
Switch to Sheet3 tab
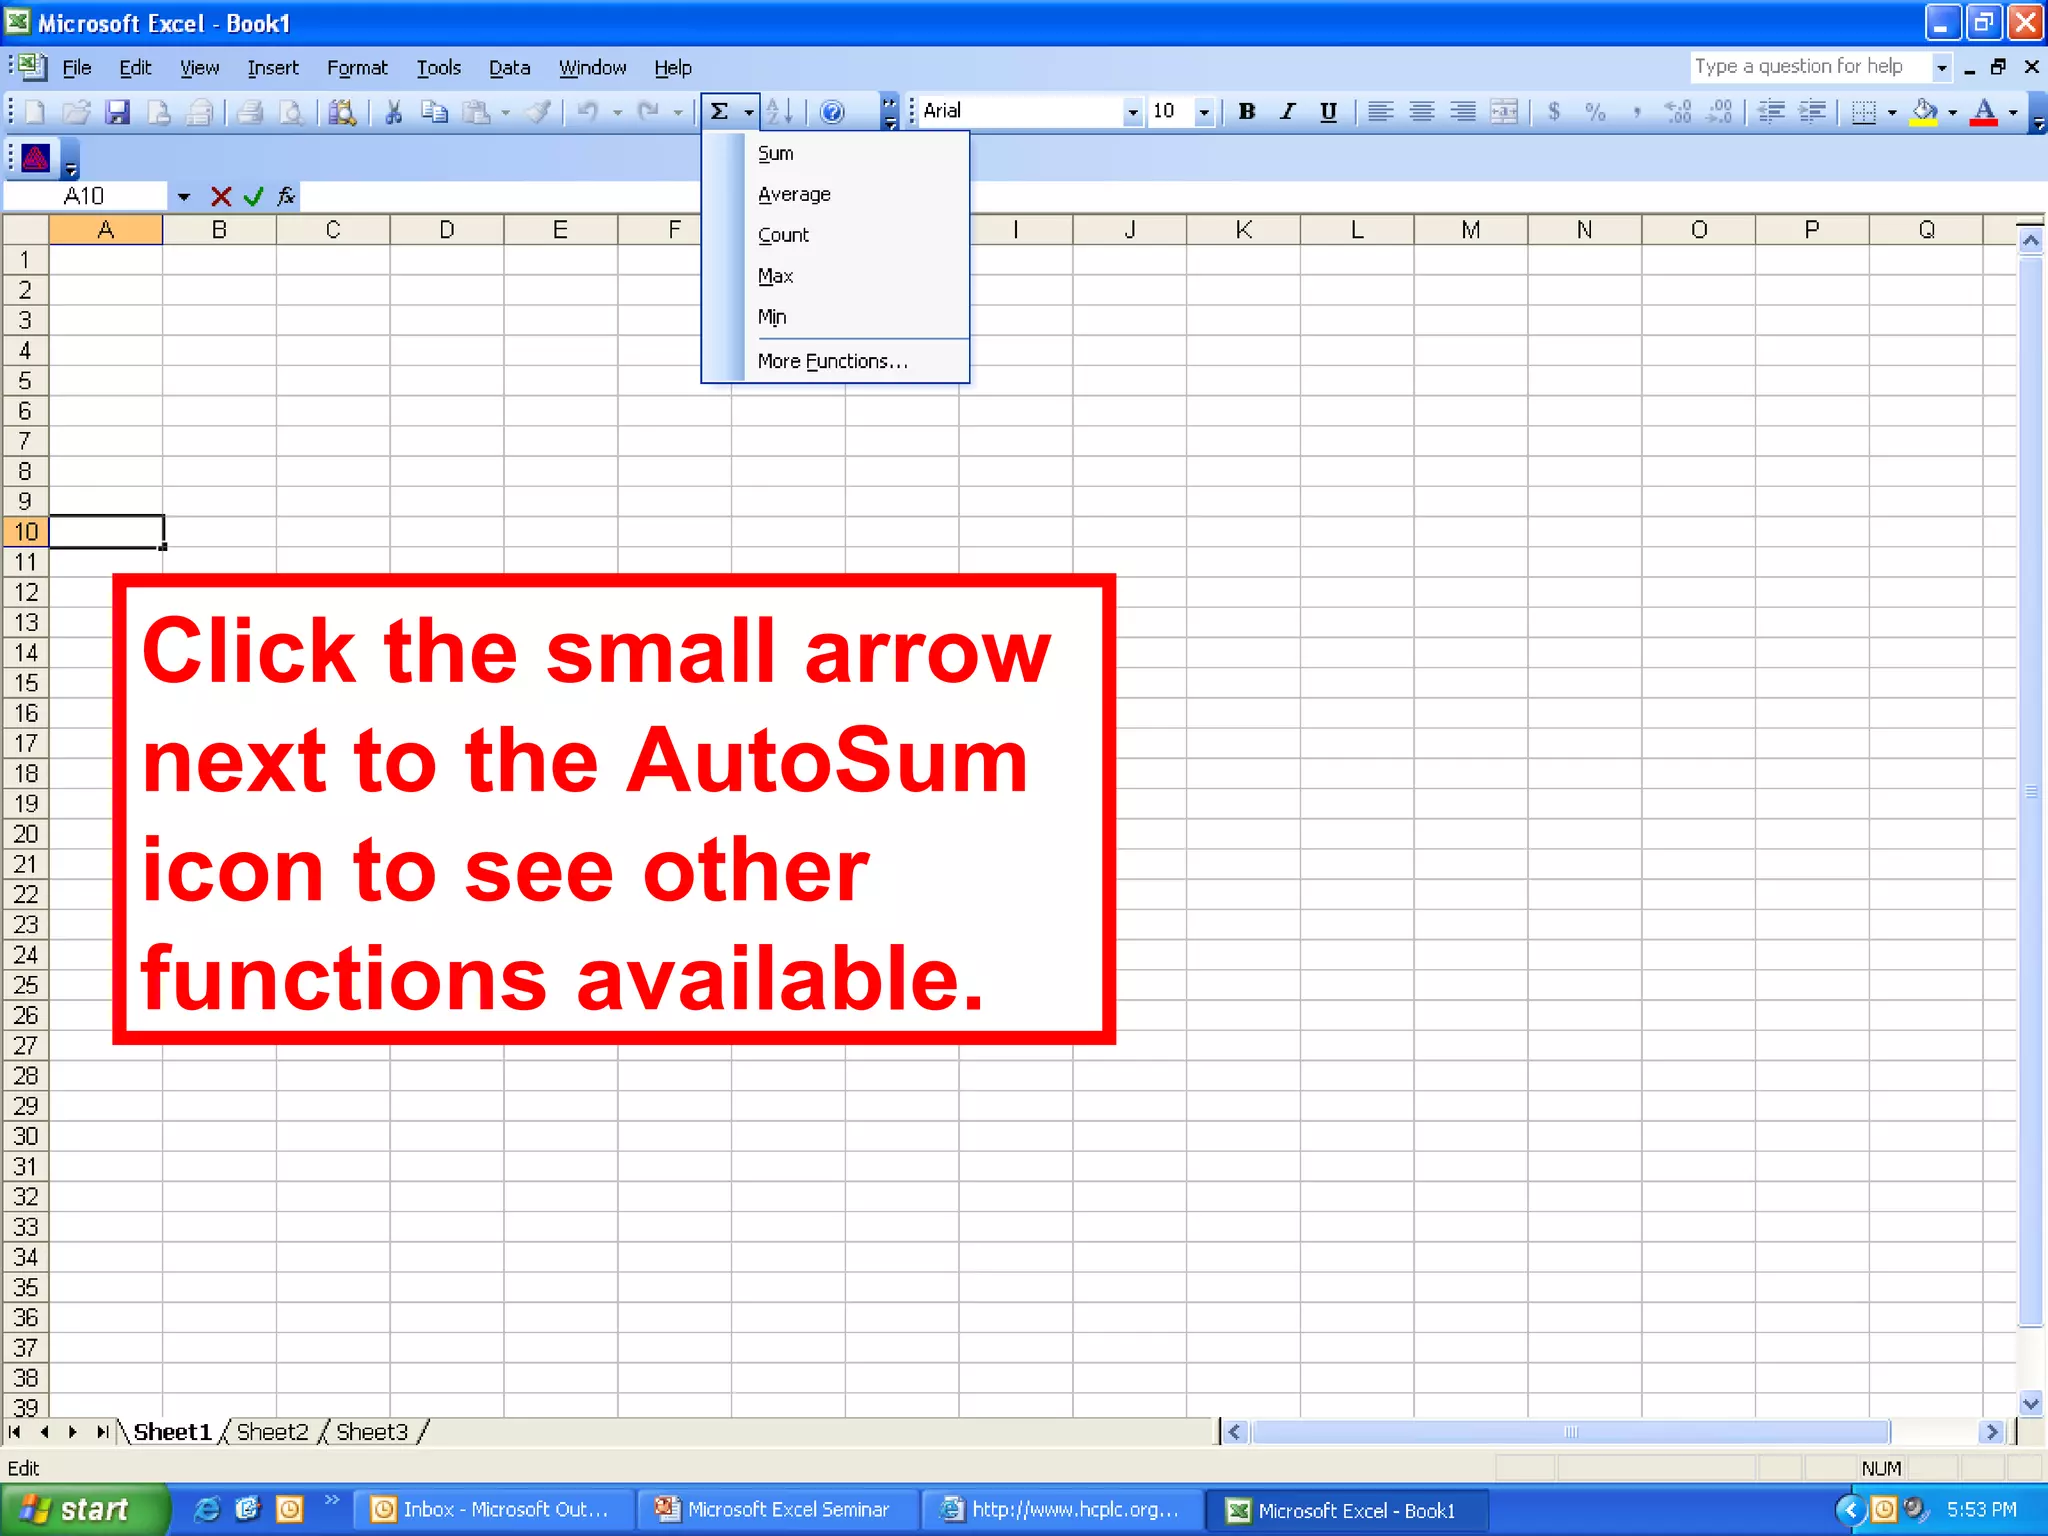click(371, 1432)
